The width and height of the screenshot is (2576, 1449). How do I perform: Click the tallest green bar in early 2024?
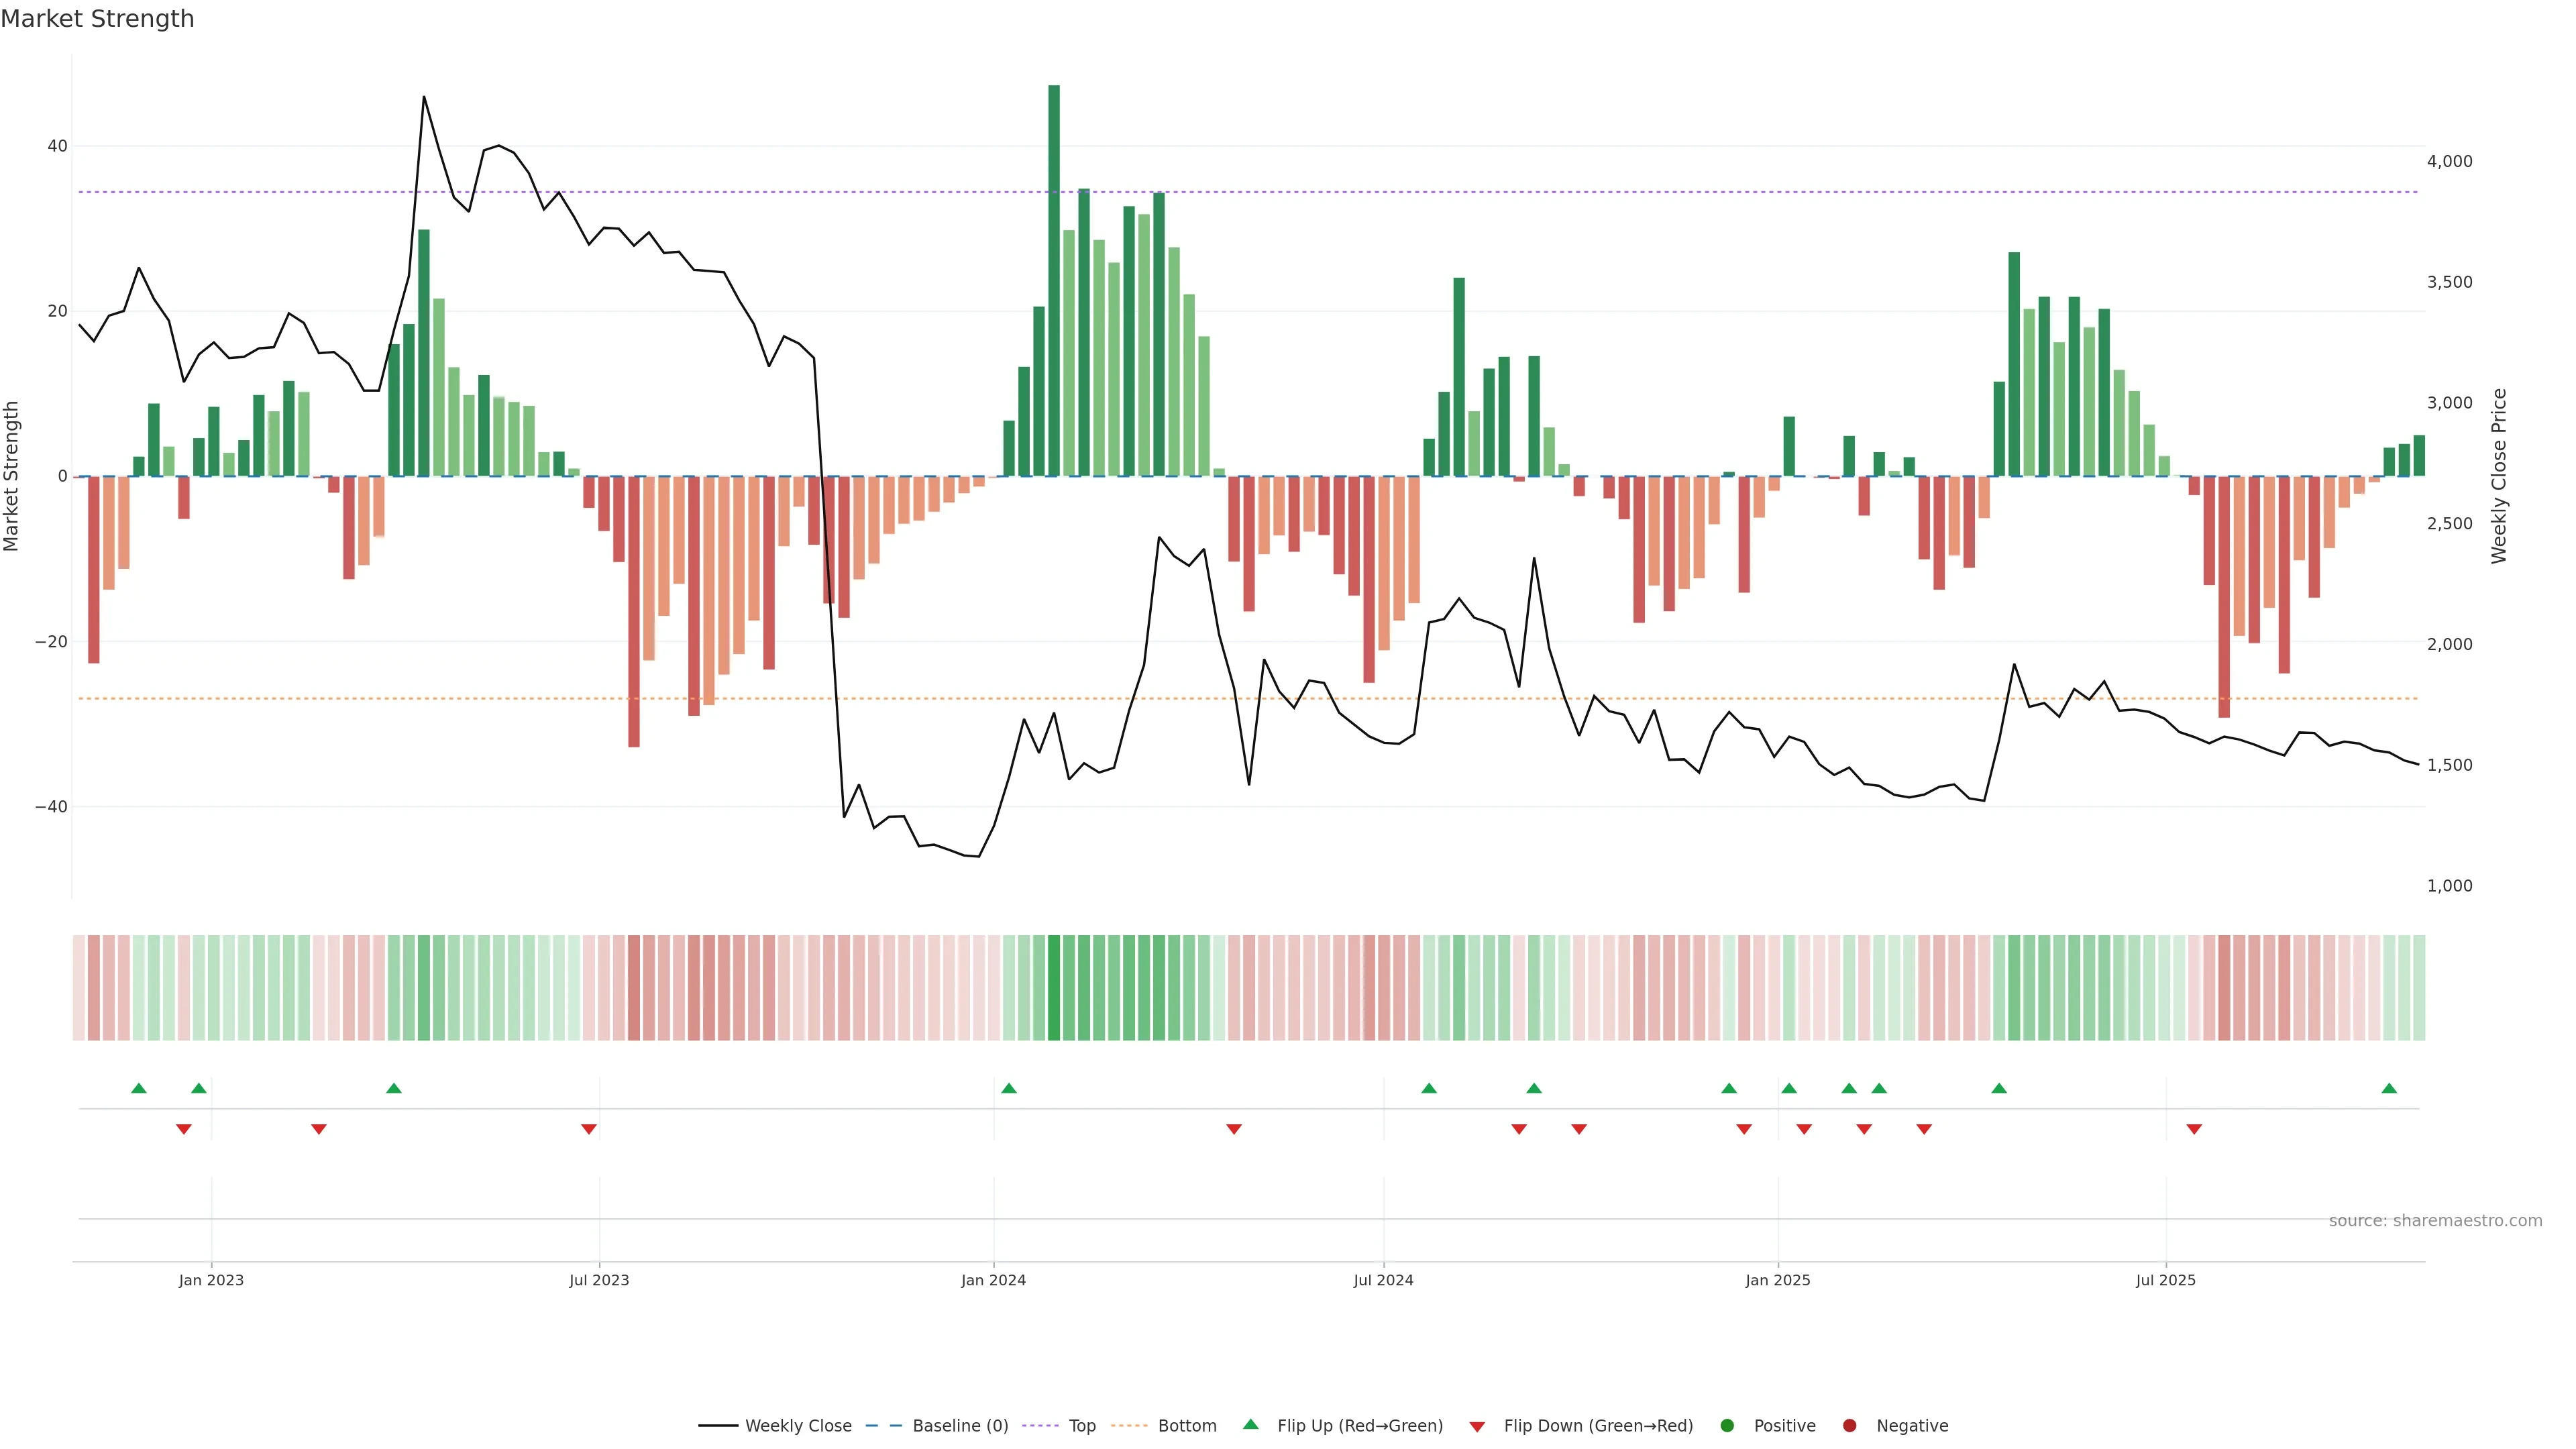pyautogui.click(x=1054, y=280)
